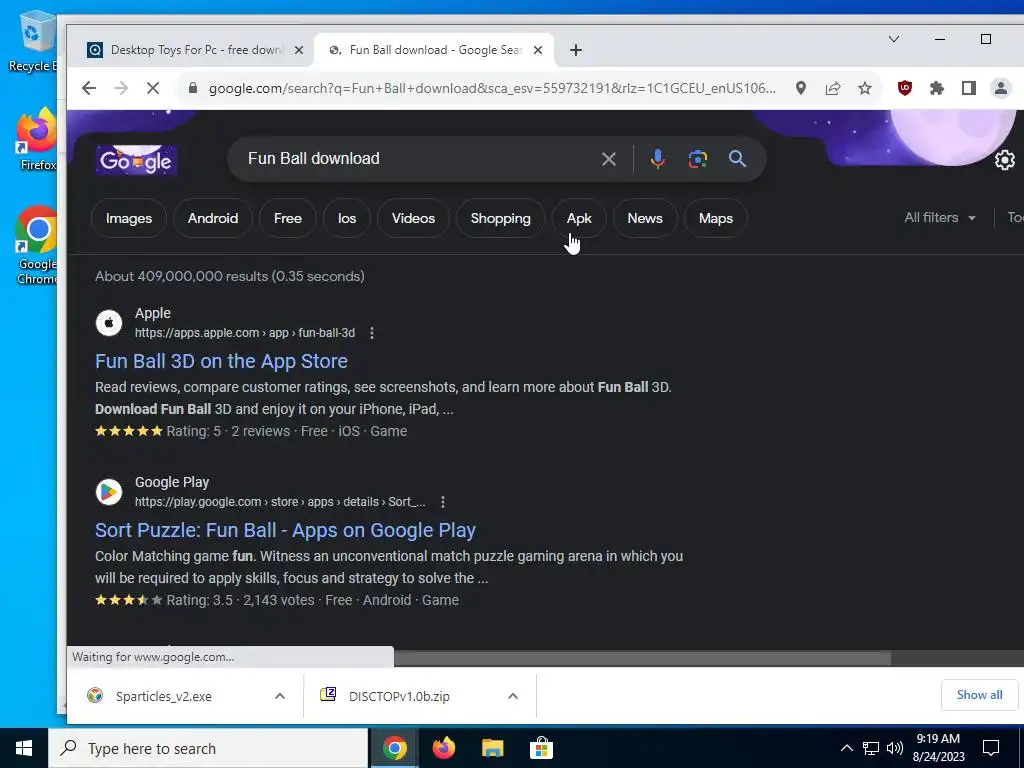Filter results by Shopping
1024x768 pixels.
pos(501,218)
